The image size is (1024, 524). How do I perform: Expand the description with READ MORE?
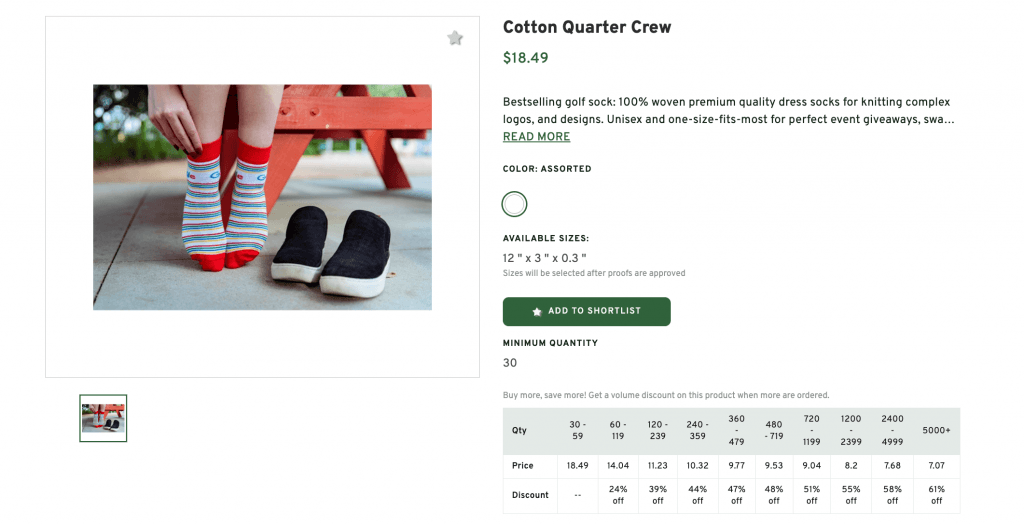click(536, 137)
